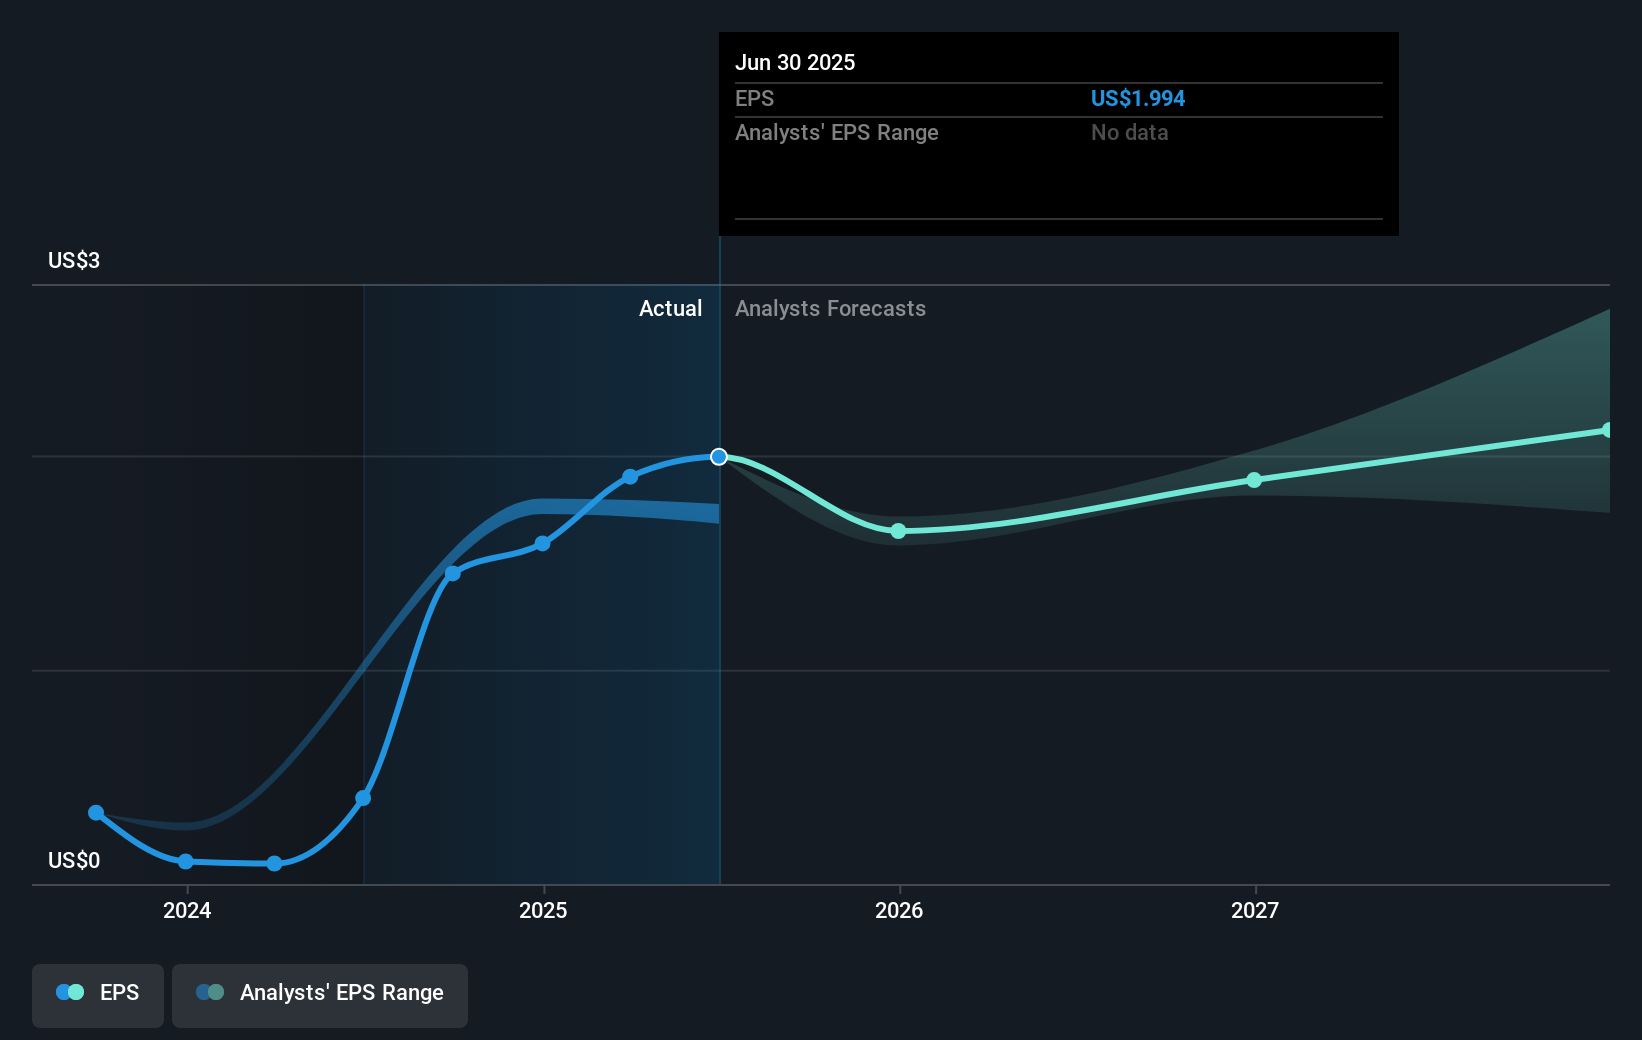Screen dimensions: 1642x1040
Task: Toggle the EPS legend button
Action: 98,994
